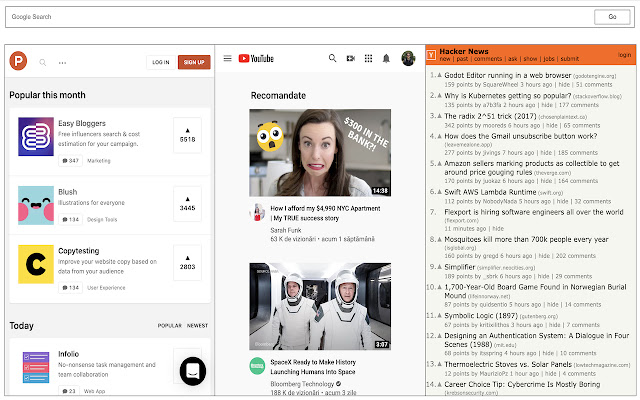Open the YouTube apps grid icon
Image resolution: width=640 pixels, height=400 pixels.
tap(368, 59)
